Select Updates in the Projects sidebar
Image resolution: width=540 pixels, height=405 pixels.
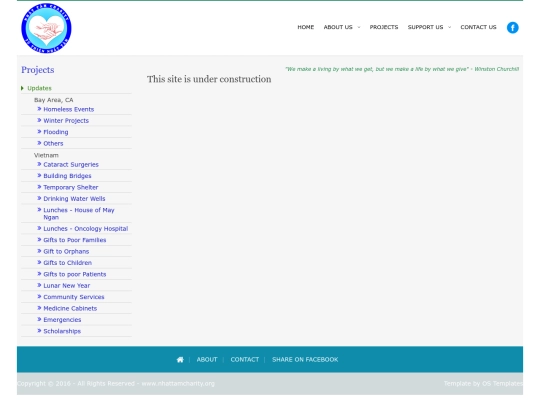(39, 88)
